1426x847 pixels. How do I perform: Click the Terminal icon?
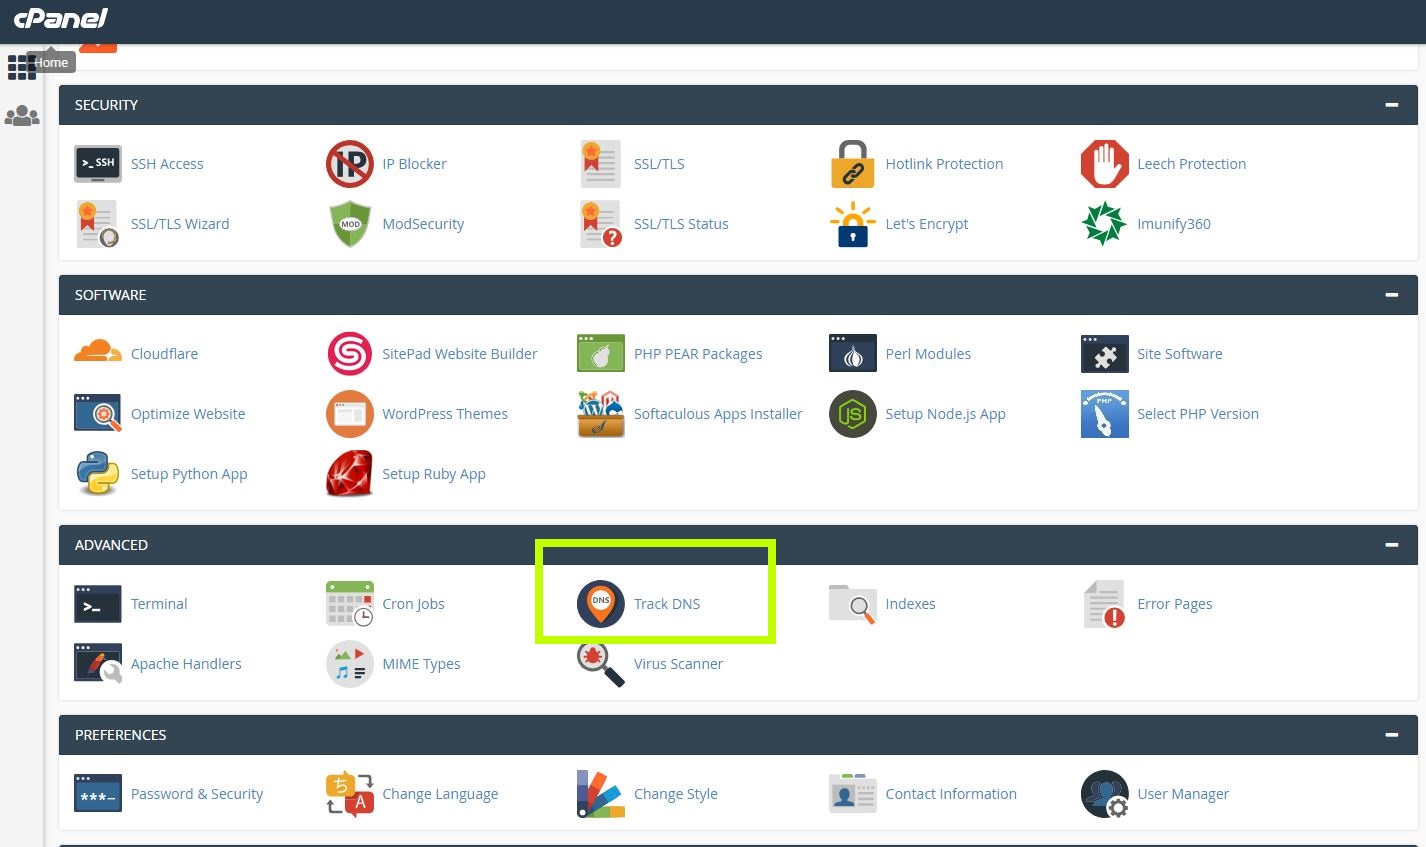pyautogui.click(x=98, y=604)
